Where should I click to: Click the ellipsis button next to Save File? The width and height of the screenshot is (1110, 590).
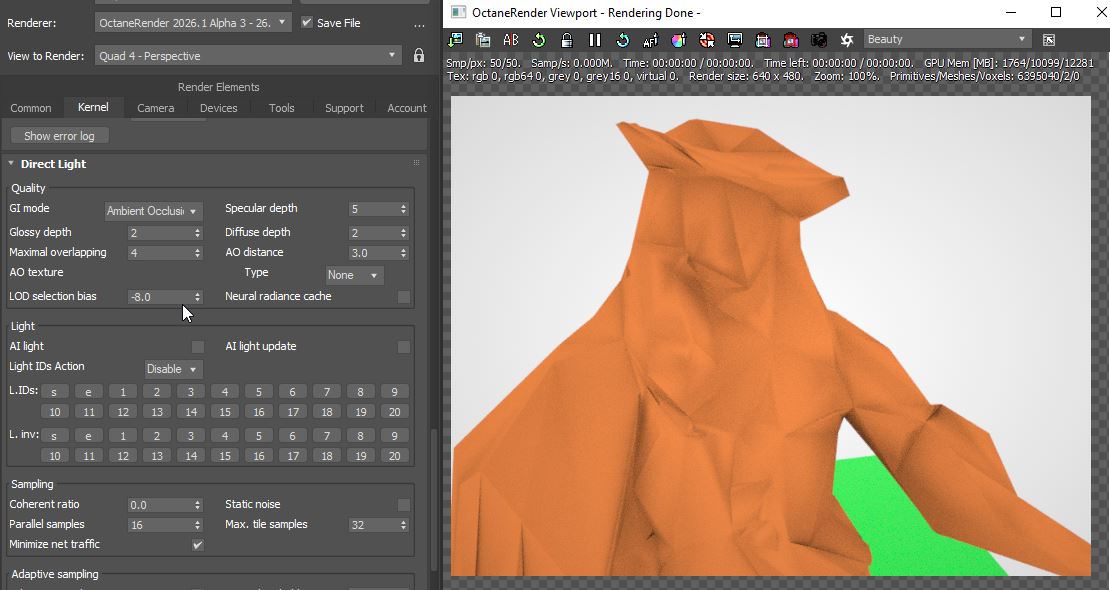point(420,24)
